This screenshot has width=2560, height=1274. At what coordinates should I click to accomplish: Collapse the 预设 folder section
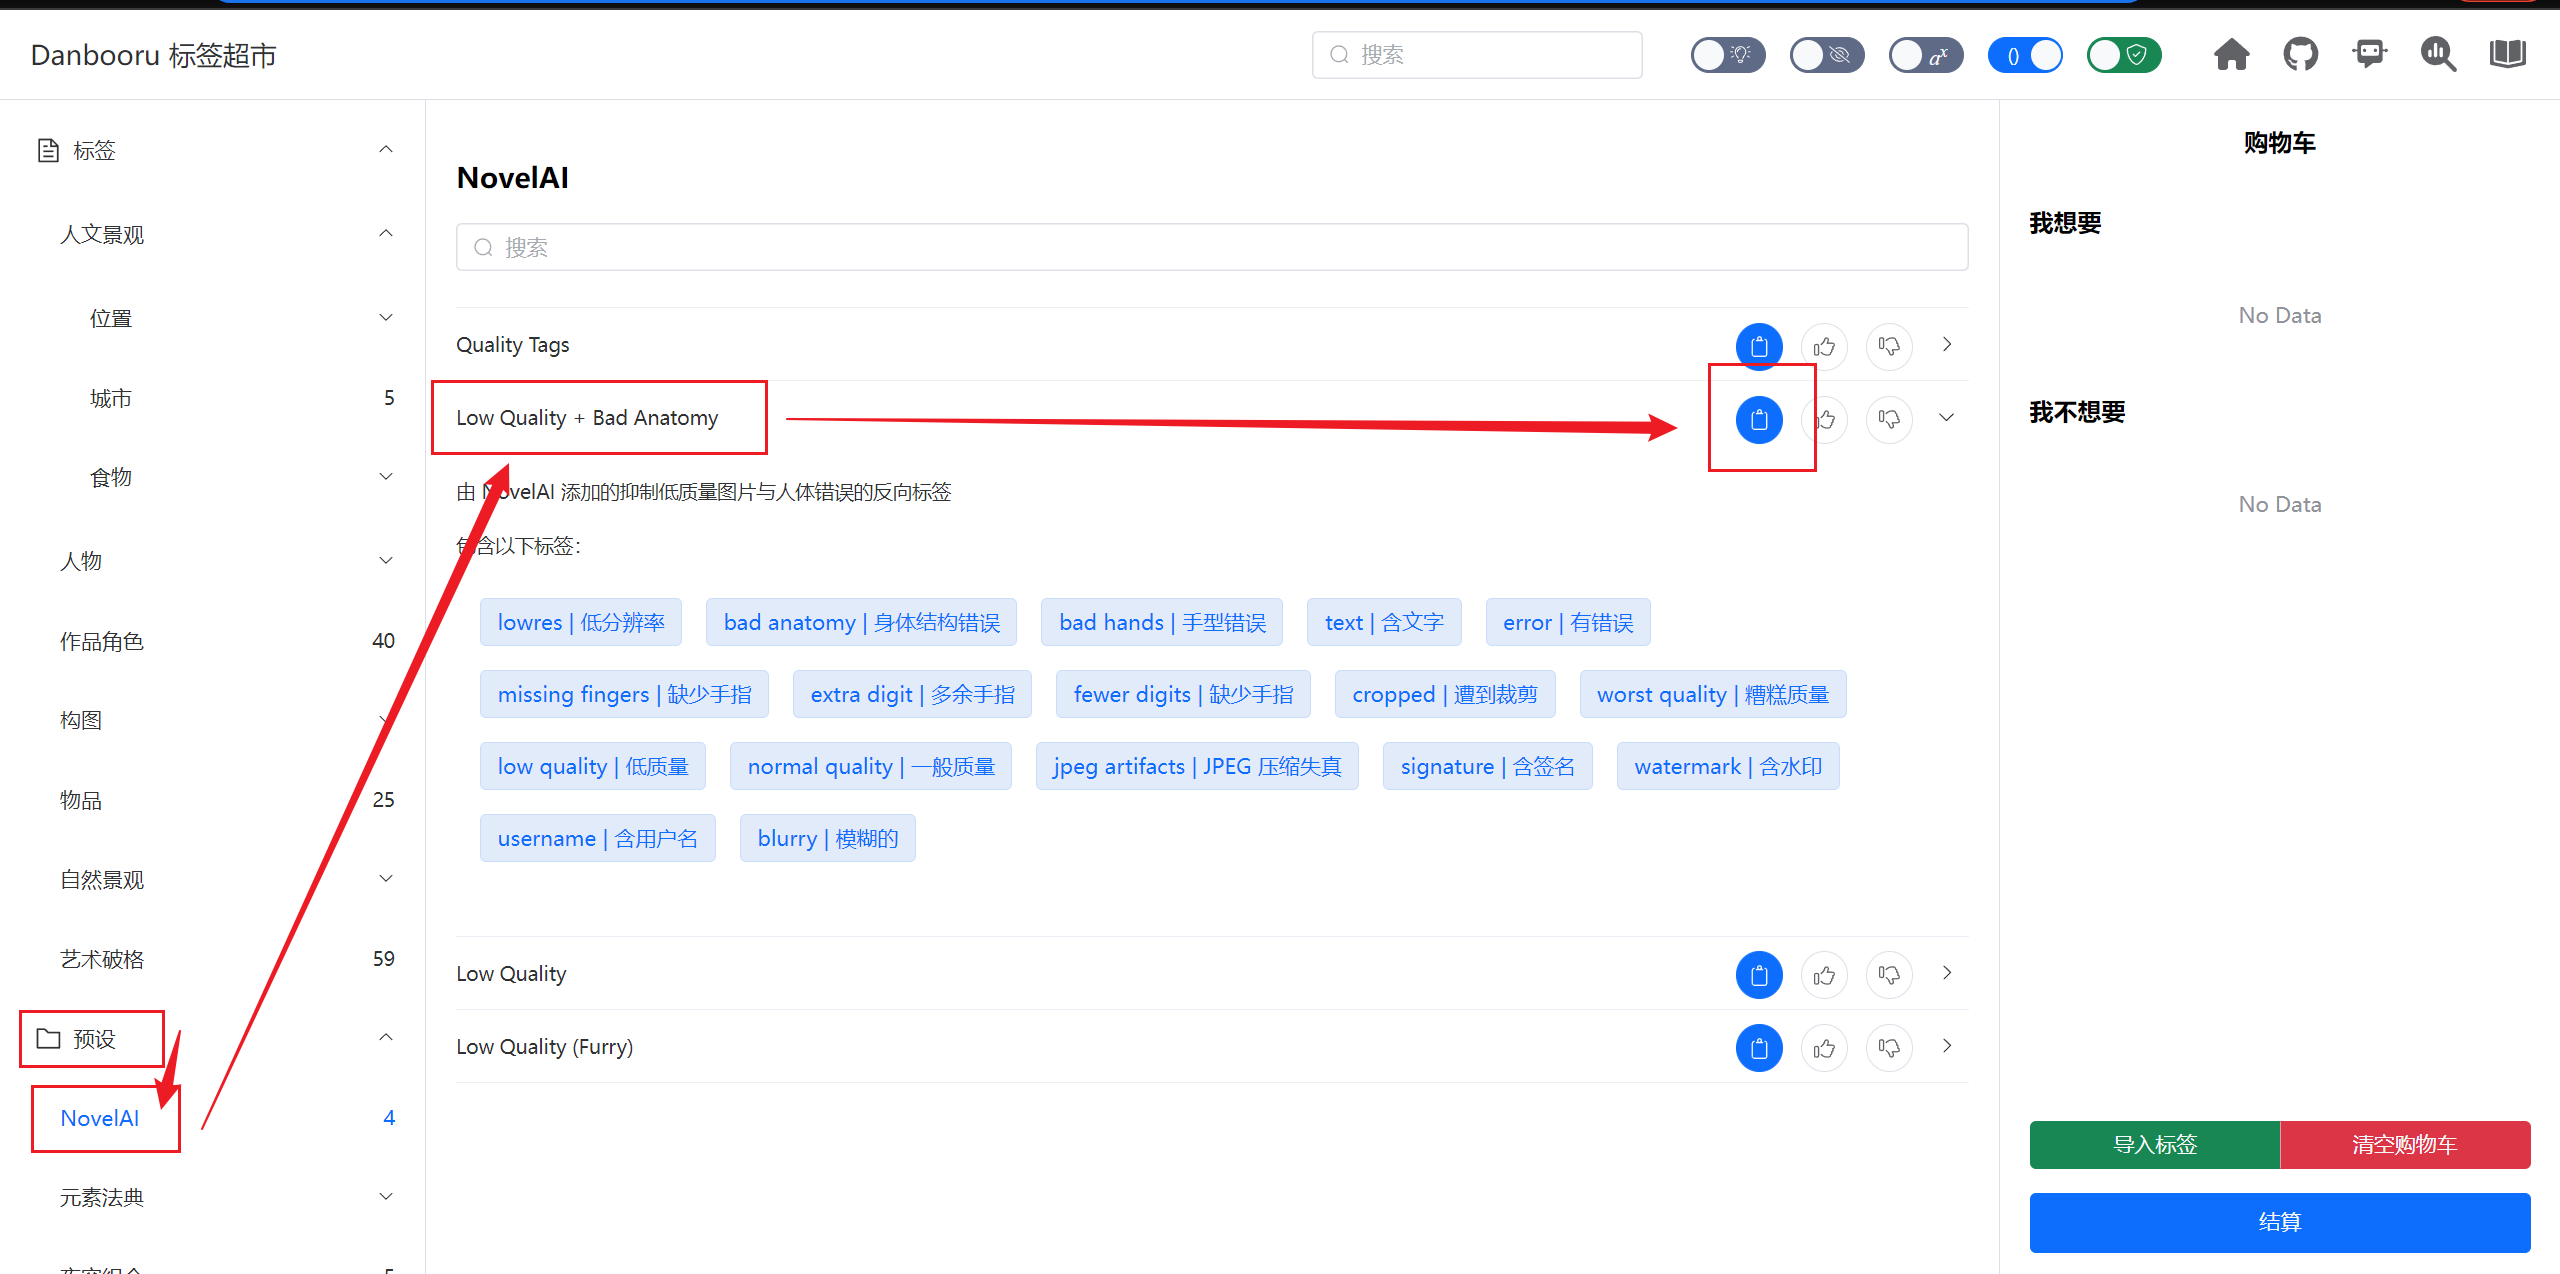point(212,1038)
